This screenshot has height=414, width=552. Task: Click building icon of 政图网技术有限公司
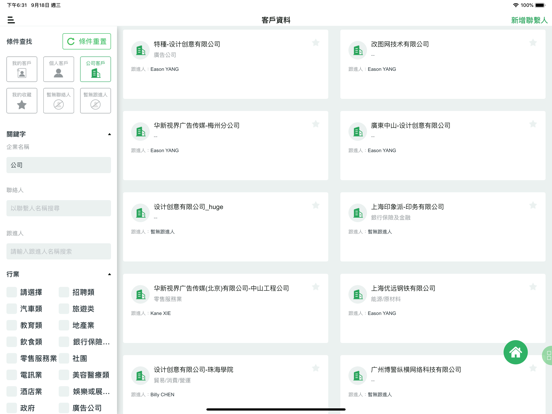tap(358, 50)
